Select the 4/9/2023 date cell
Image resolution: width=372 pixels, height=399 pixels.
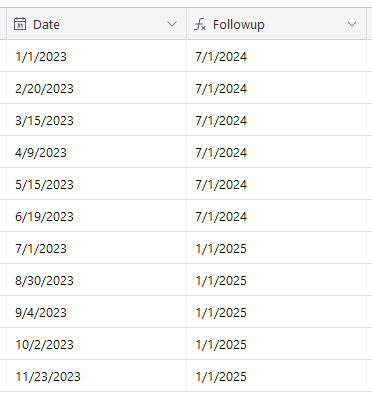tap(96, 152)
